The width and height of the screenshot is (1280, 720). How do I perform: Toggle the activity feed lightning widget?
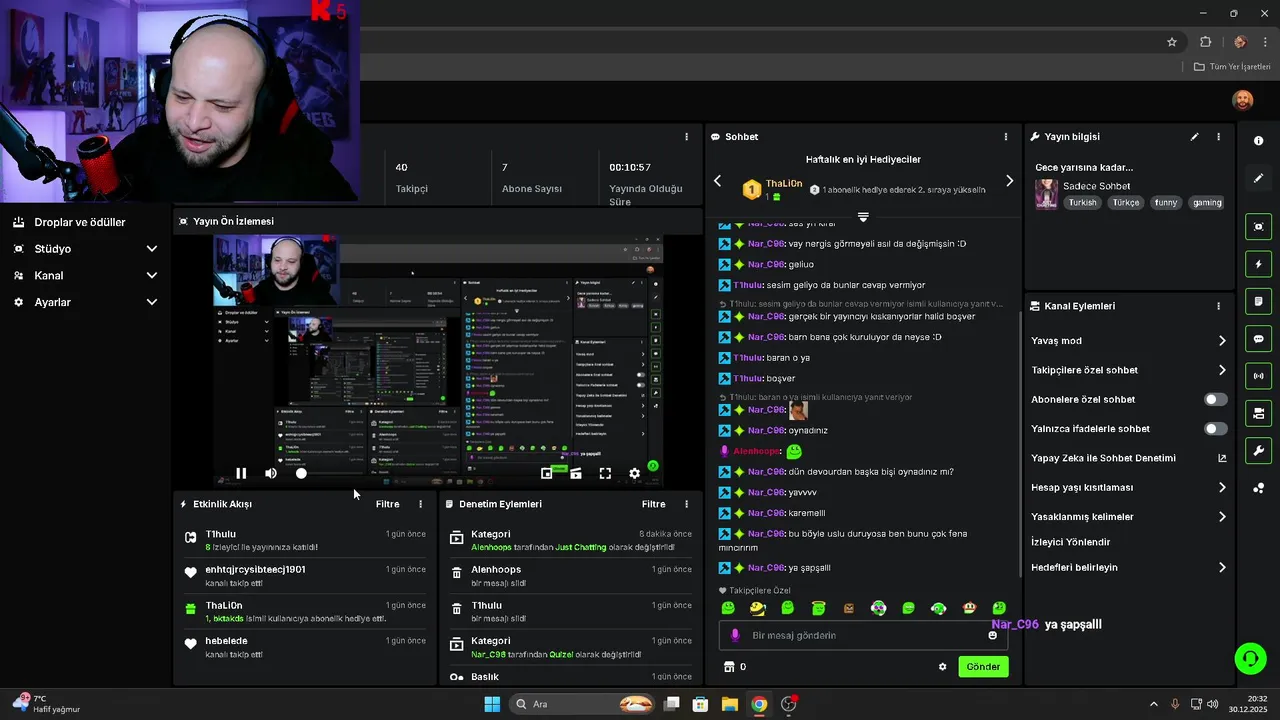tap(1258, 264)
